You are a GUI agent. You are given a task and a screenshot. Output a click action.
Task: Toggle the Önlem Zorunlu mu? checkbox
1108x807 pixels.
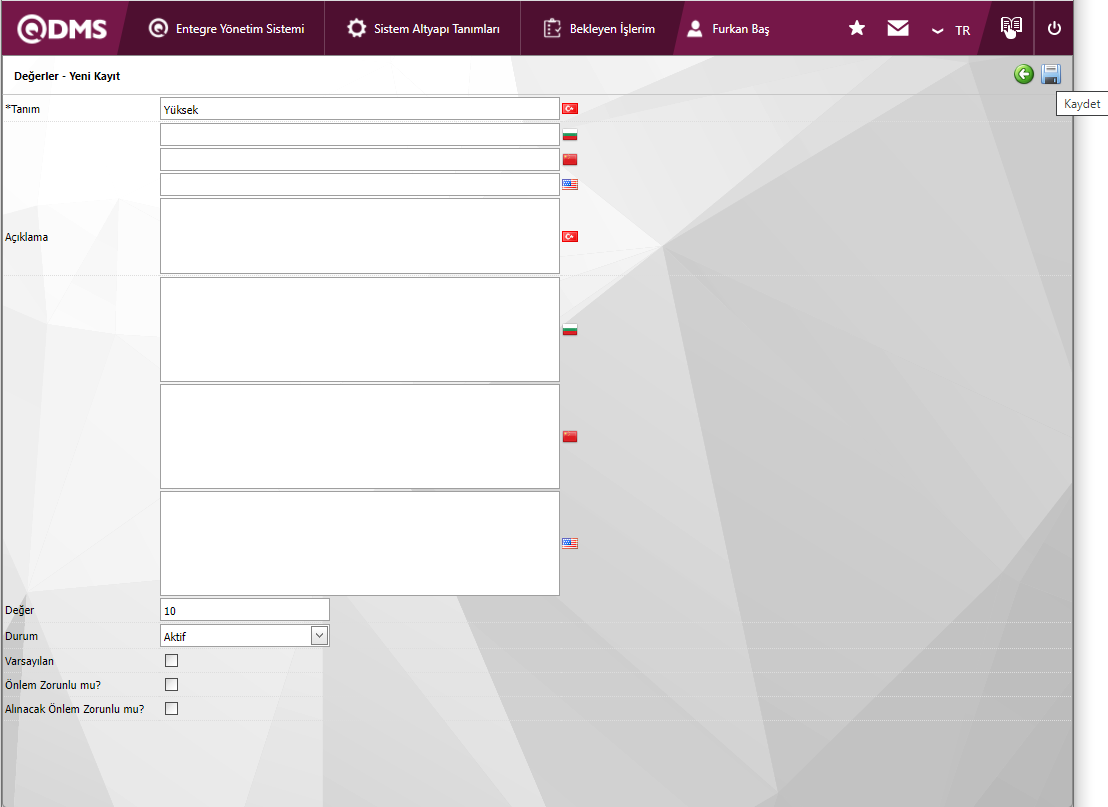pyautogui.click(x=171, y=684)
